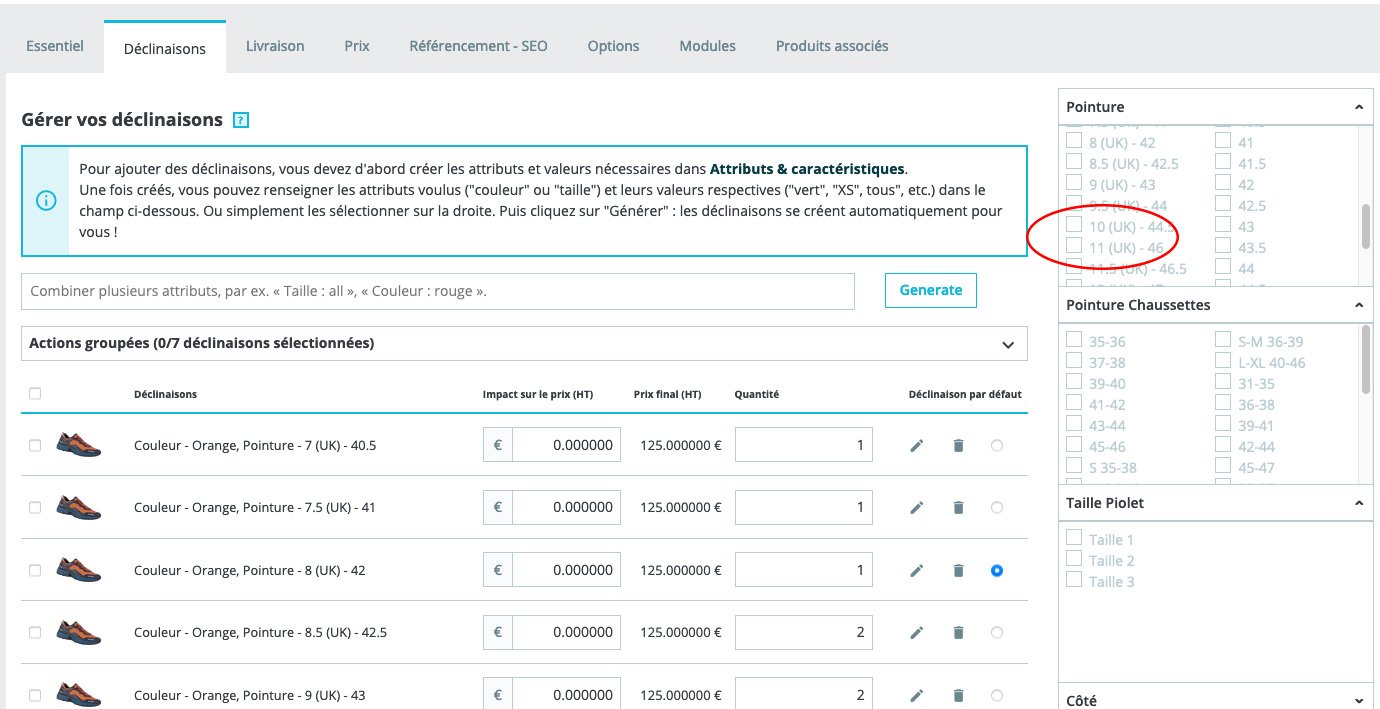The width and height of the screenshot is (1380, 709).
Task: Delete the Pointure 7.5 (UK) - 41 combination
Action: [958, 508]
